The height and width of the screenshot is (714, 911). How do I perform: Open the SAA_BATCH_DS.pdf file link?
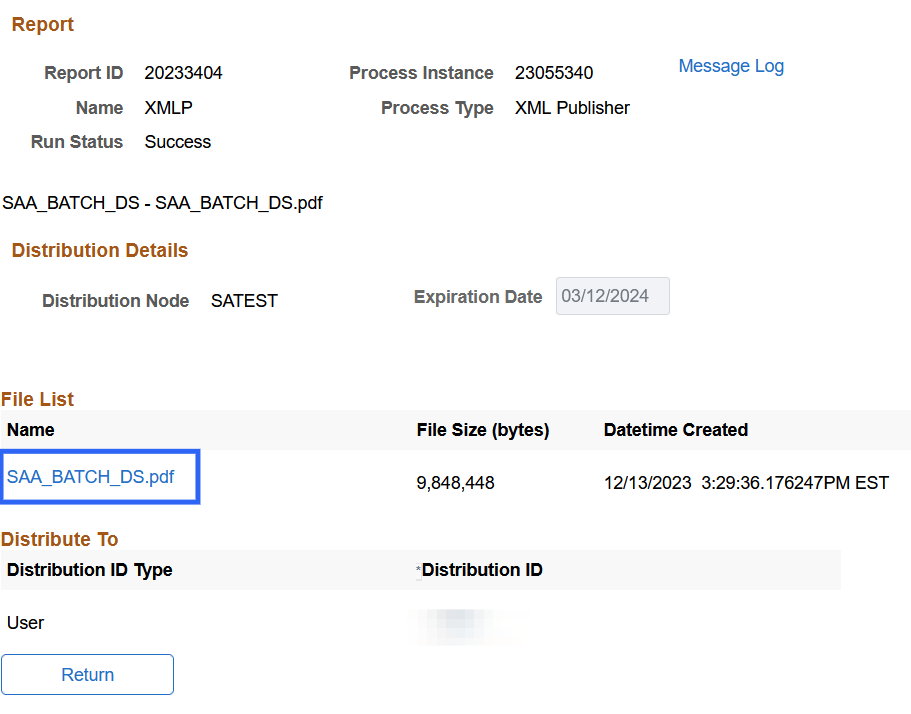click(91, 477)
